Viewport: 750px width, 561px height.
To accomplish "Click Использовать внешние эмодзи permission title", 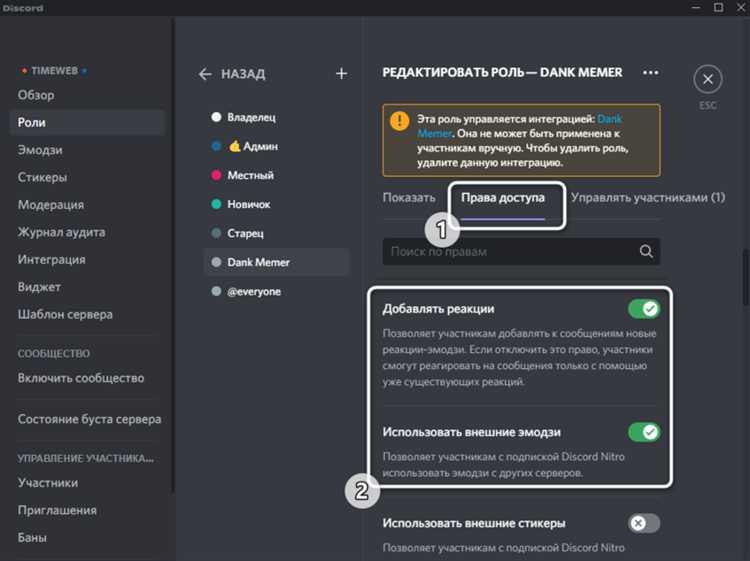I will (471, 432).
